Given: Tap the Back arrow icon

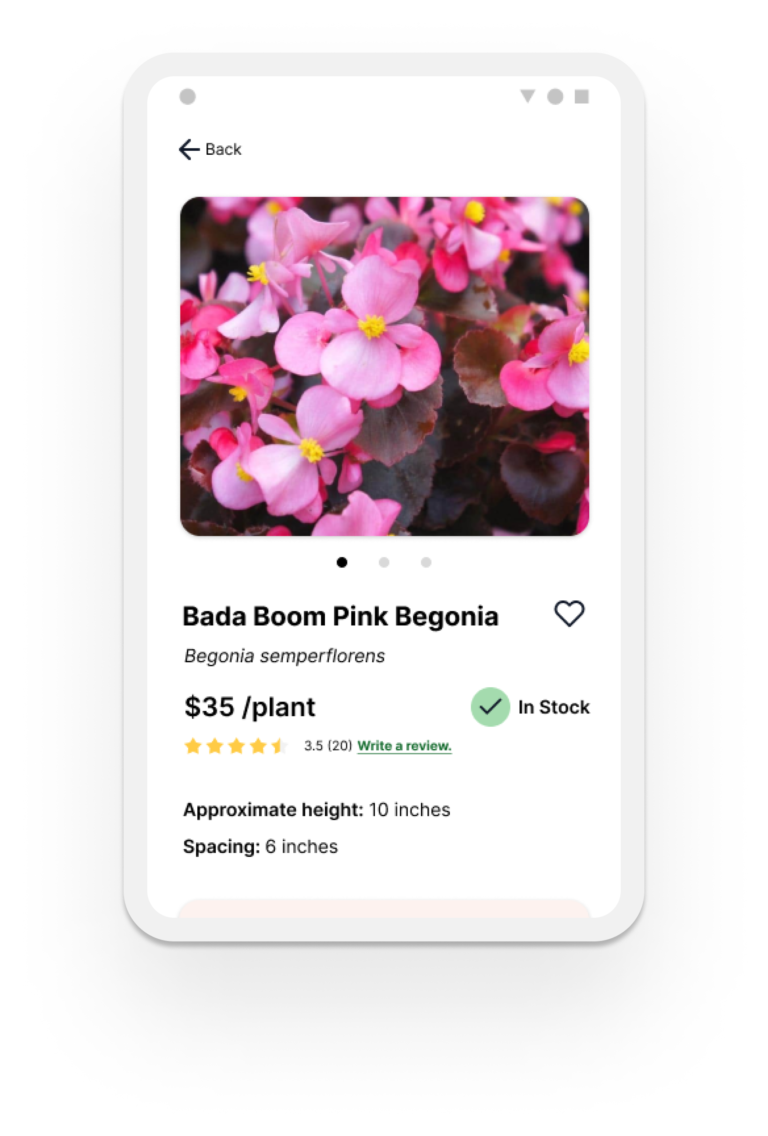Looking at the screenshot, I should 189,149.
